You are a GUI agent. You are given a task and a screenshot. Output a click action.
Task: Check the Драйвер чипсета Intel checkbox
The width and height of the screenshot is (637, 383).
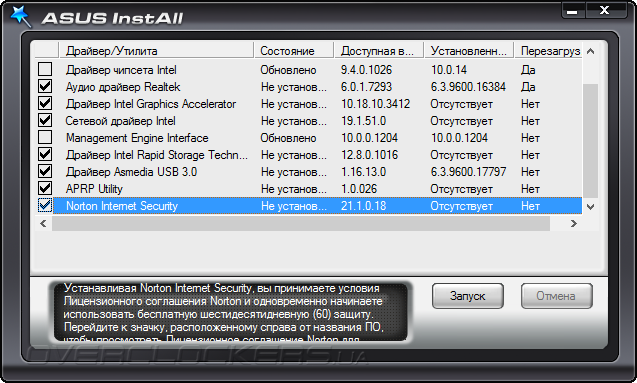[45, 69]
